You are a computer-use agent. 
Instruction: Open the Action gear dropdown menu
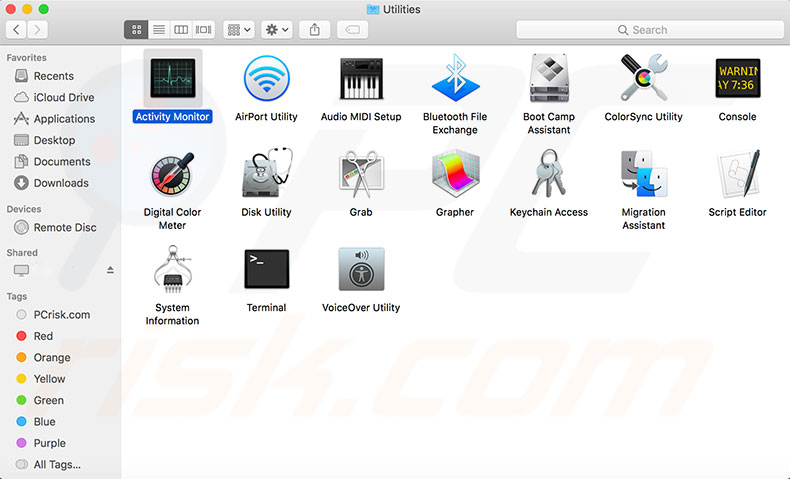pos(277,30)
